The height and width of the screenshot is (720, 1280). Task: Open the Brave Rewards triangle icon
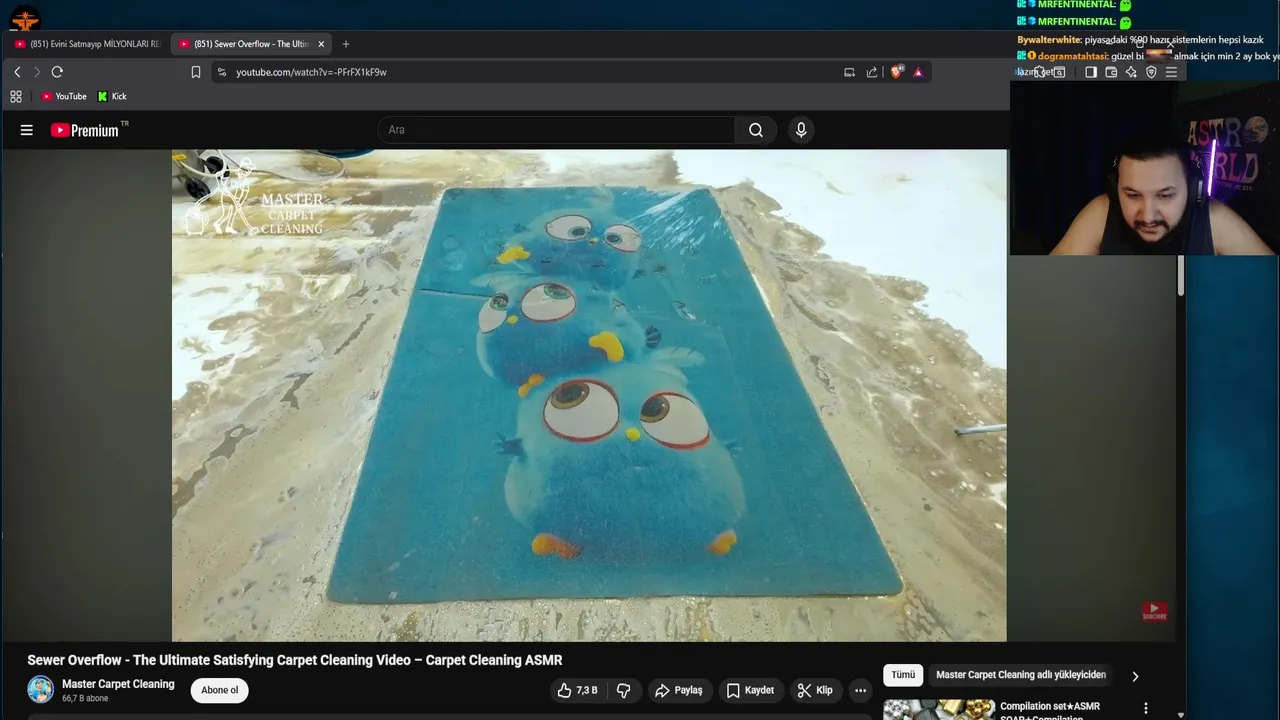918,72
